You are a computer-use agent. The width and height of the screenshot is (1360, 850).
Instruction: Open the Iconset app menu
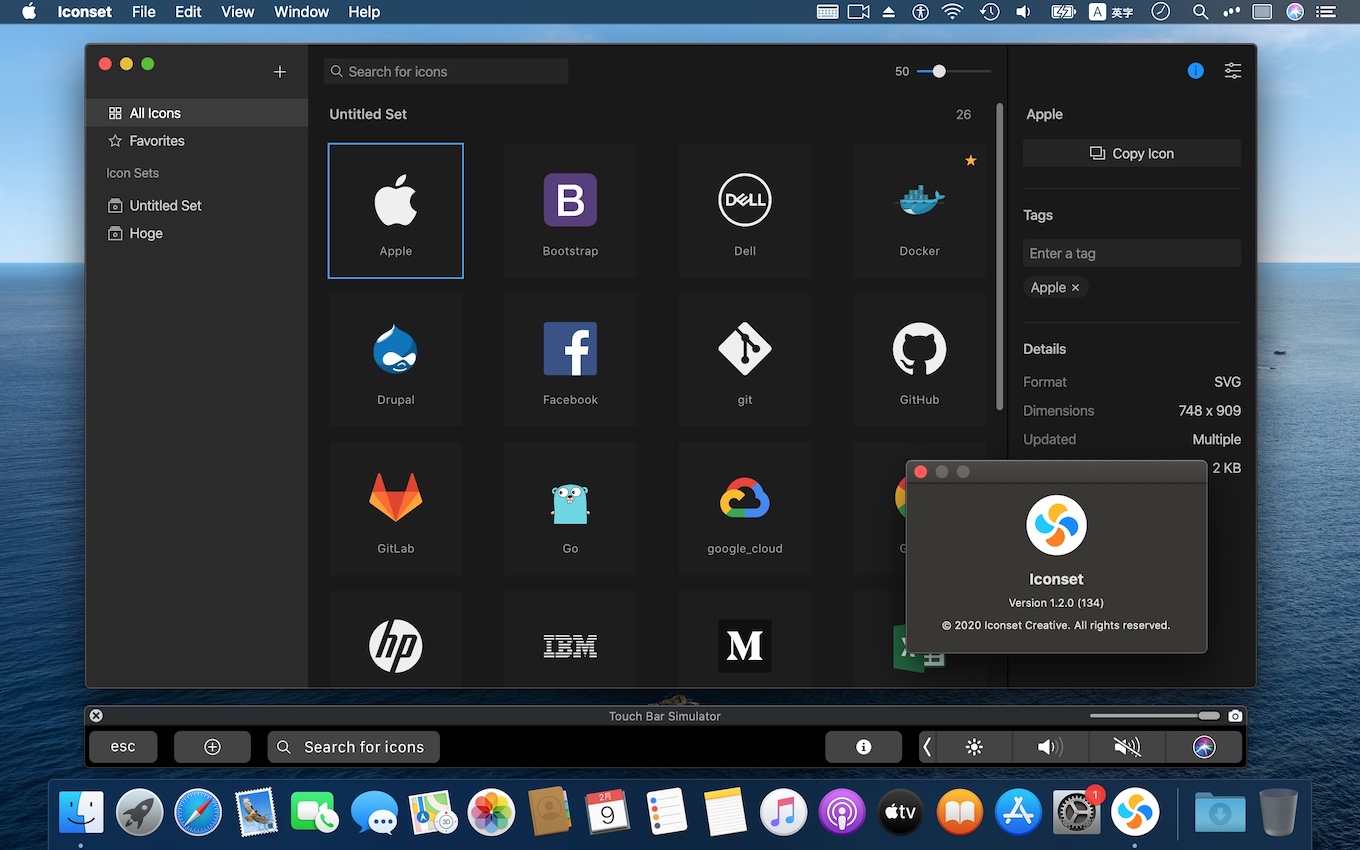pos(83,12)
